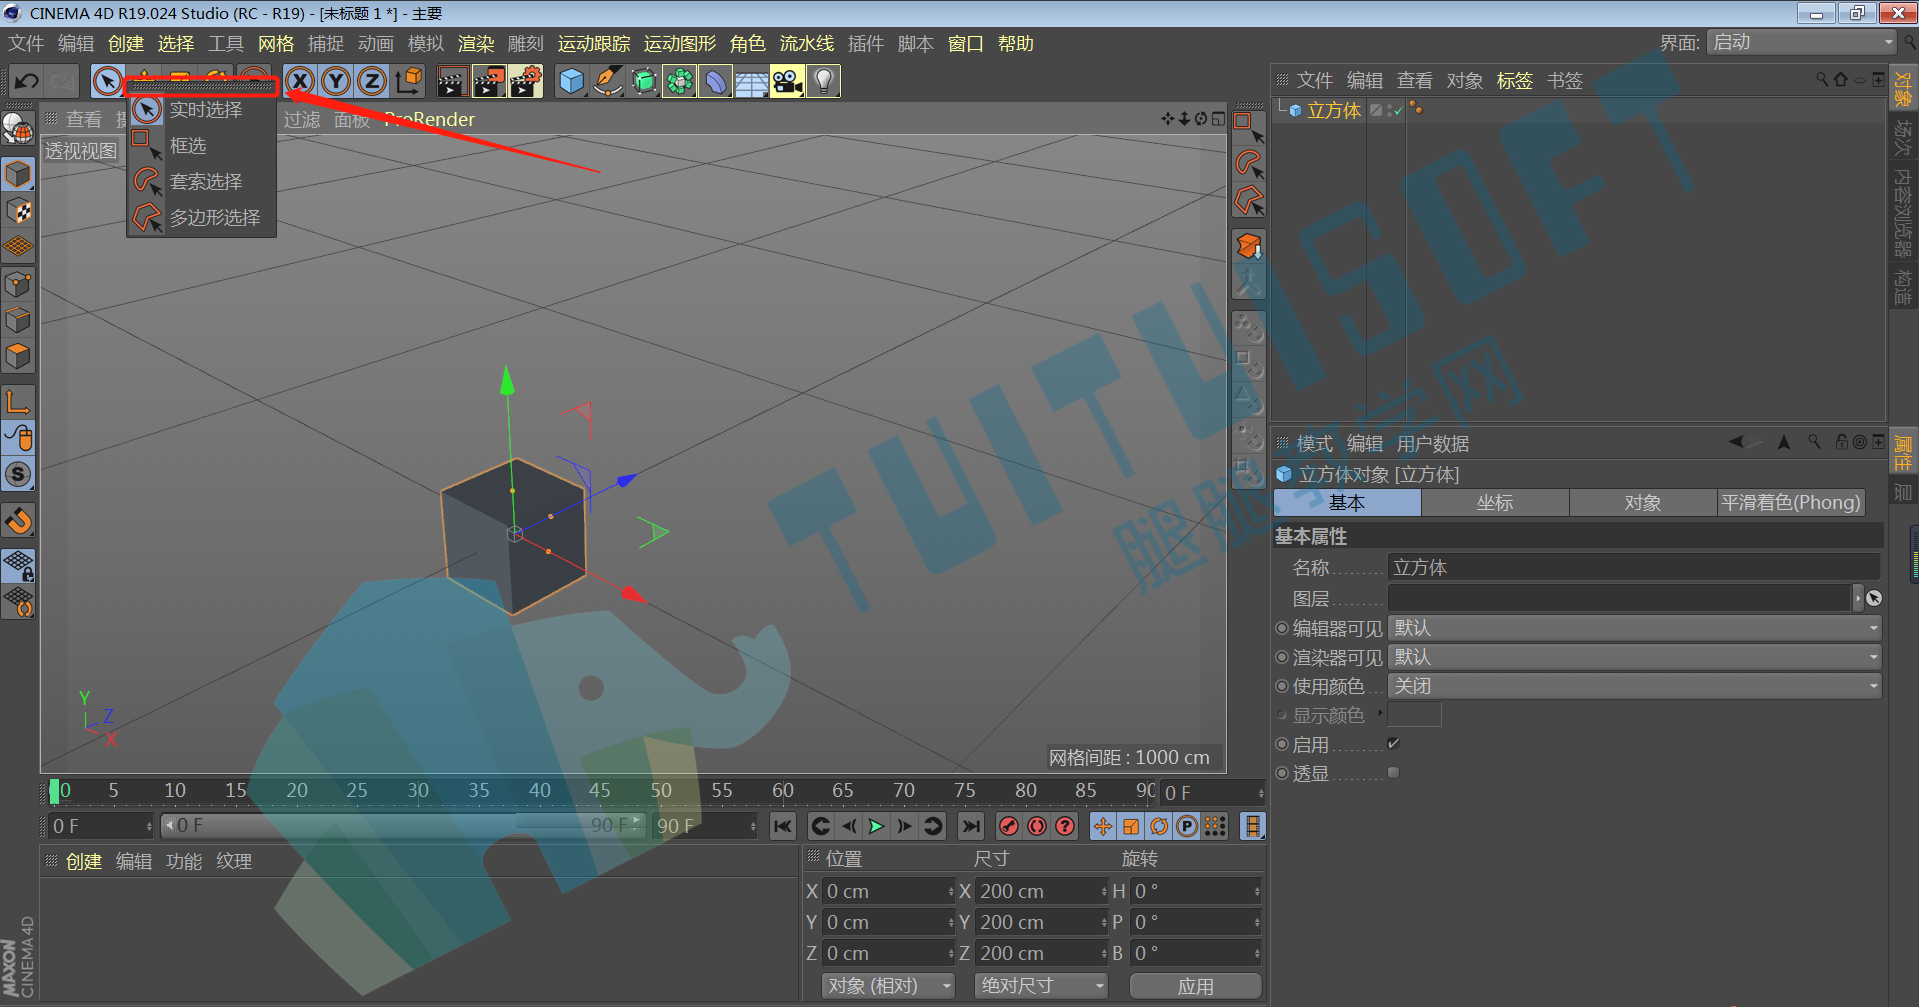Click the Floor environment grid icon
Viewport: 1919px width, 1007px height.
(751, 81)
